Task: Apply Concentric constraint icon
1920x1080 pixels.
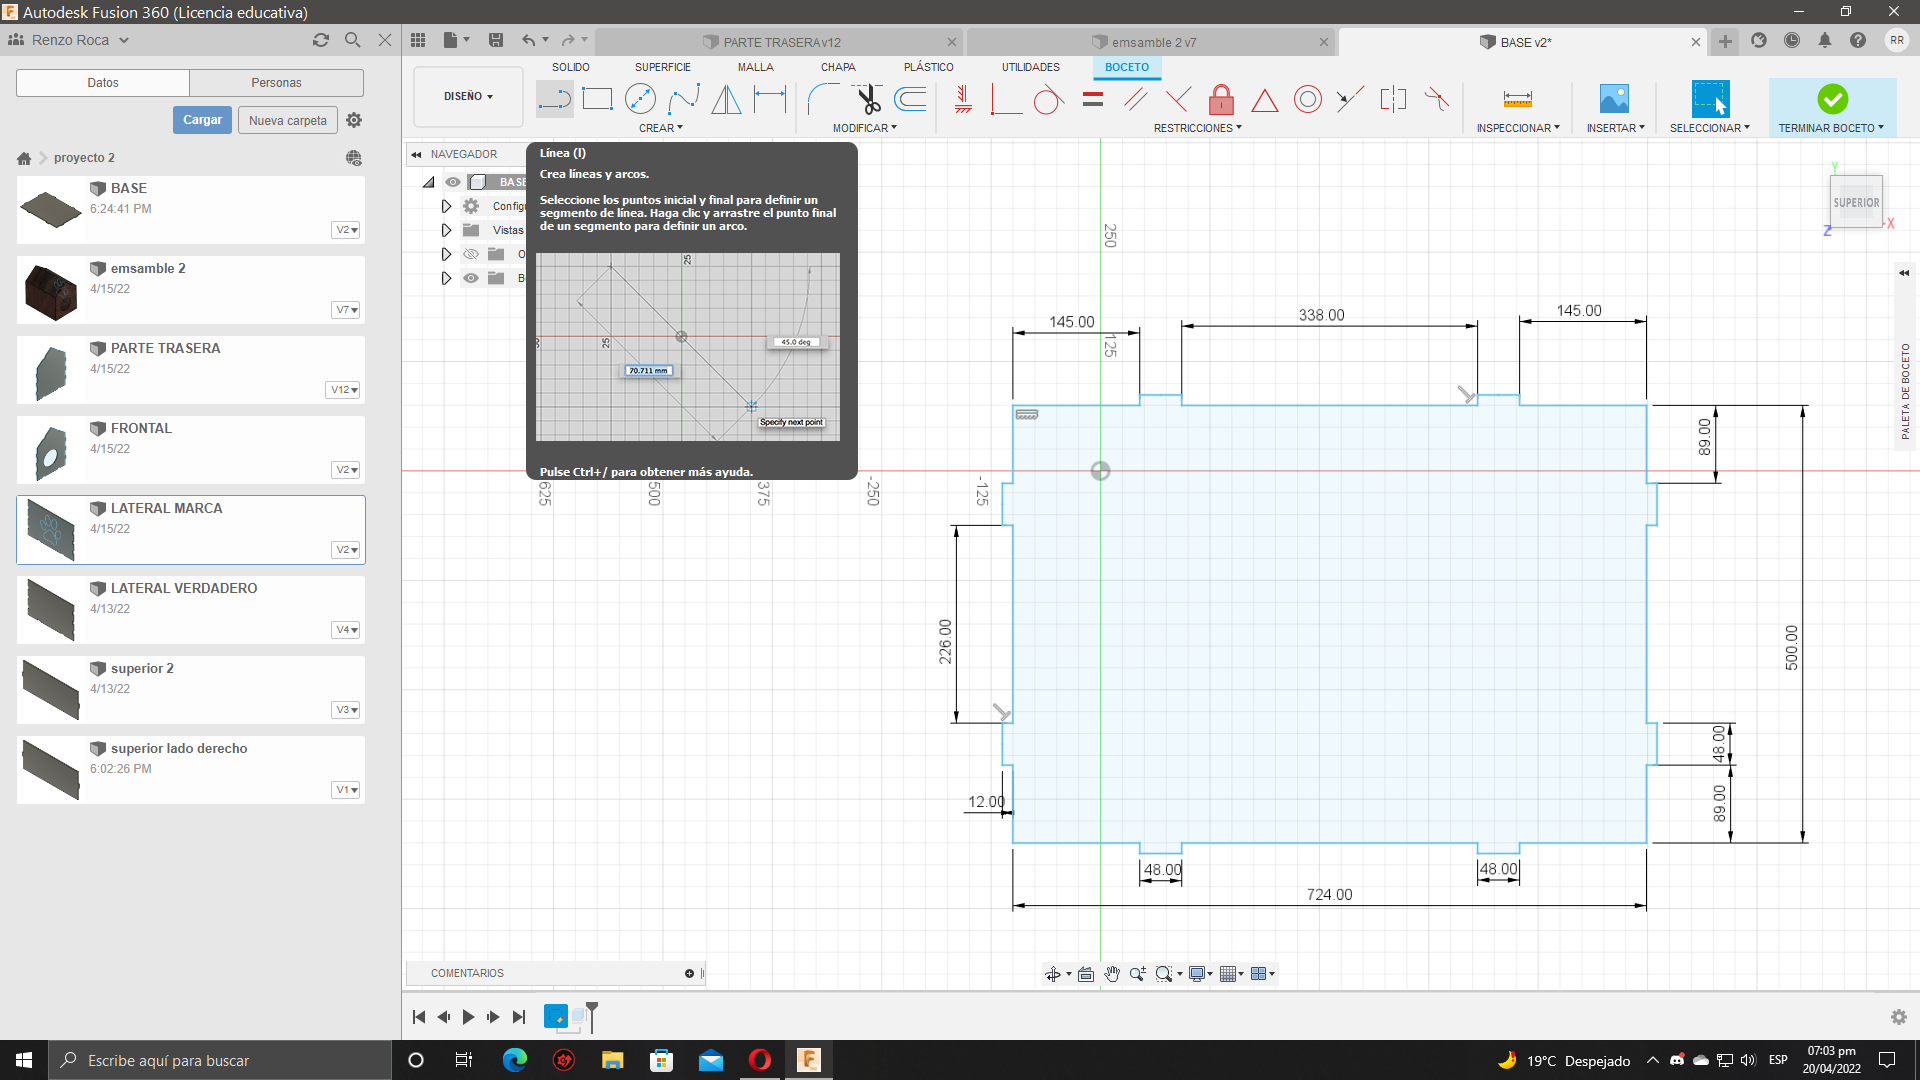Action: (x=1307, y=99)
